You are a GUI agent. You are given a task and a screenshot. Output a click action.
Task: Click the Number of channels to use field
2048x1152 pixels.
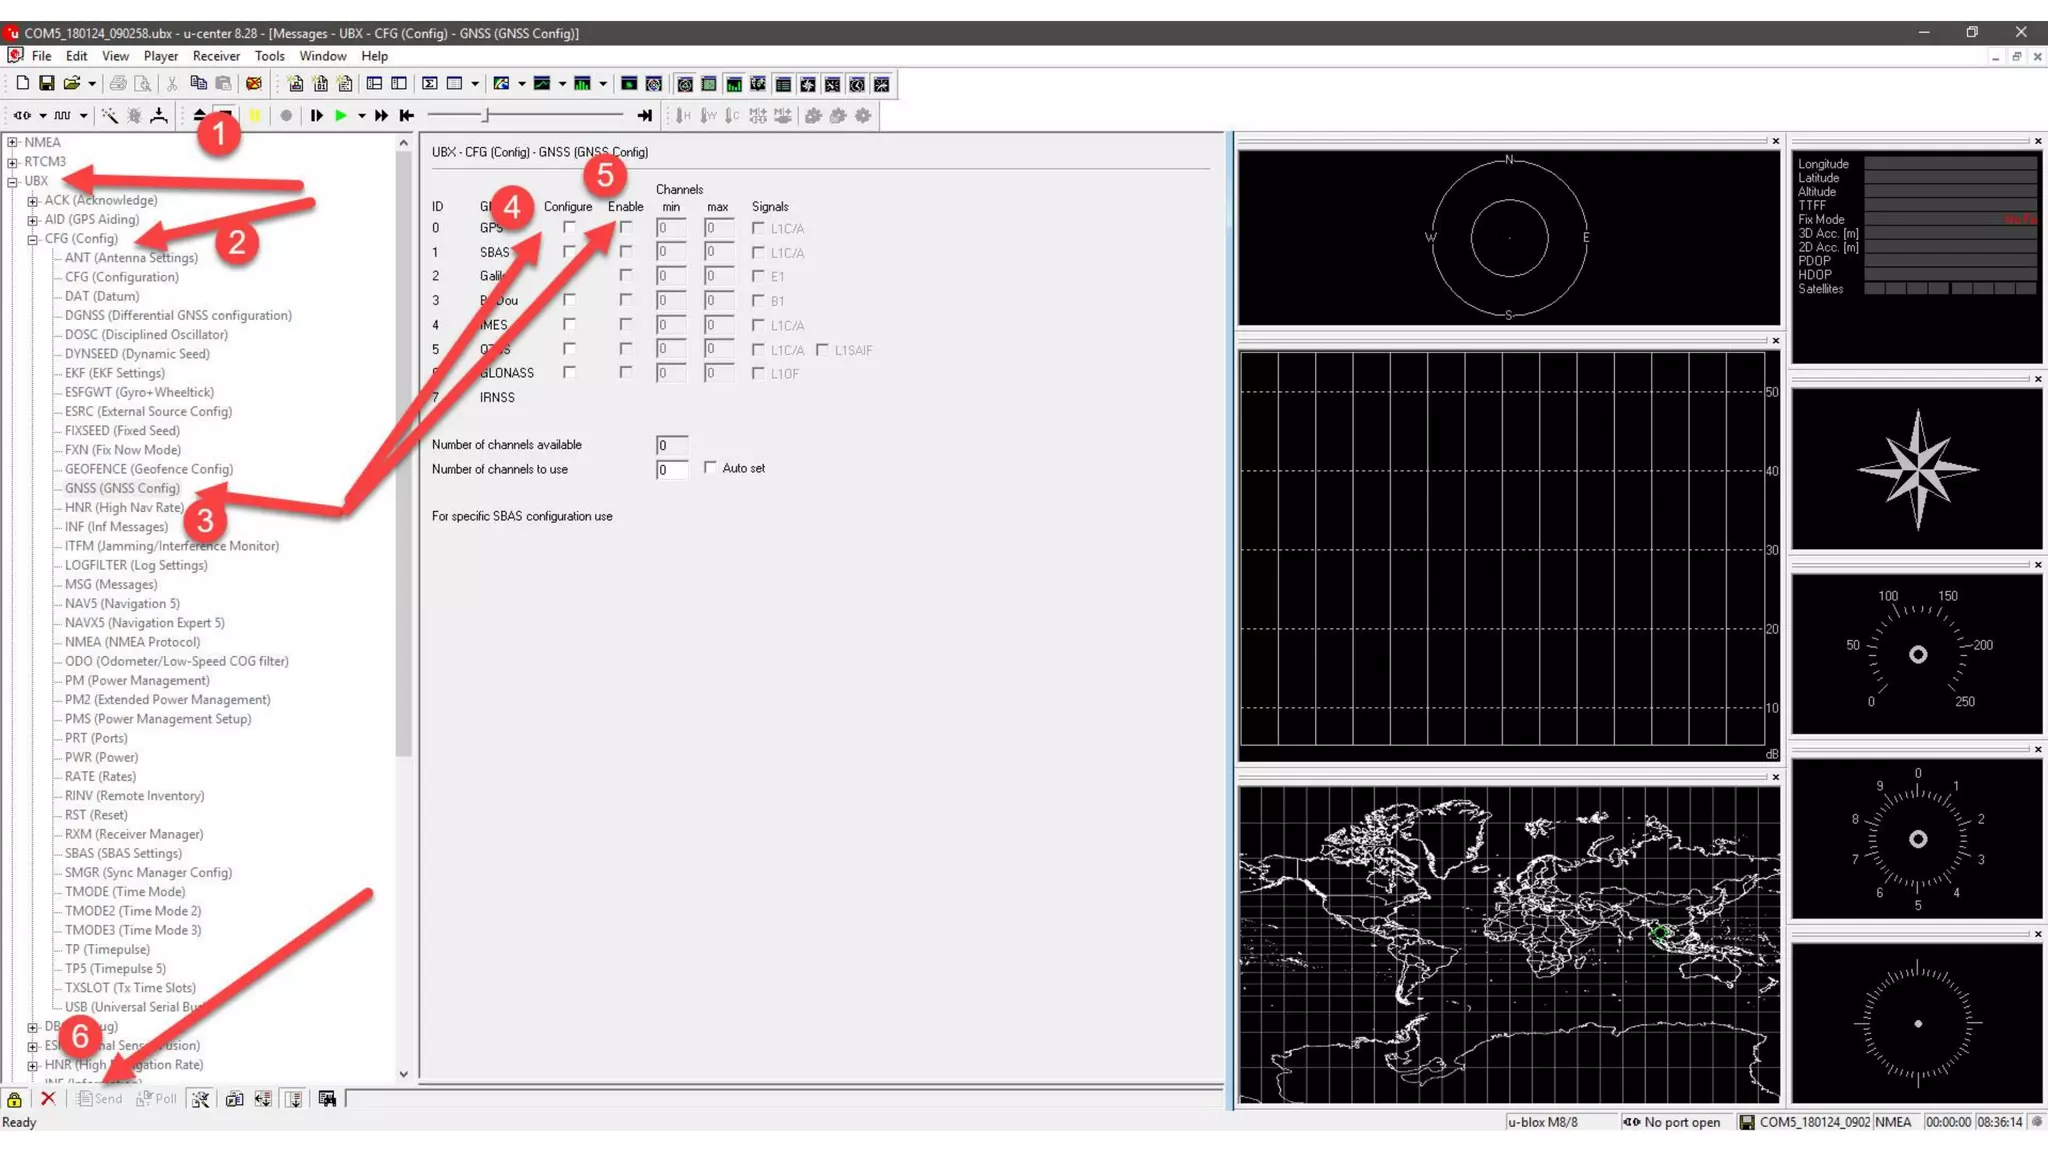pos(672,470)
